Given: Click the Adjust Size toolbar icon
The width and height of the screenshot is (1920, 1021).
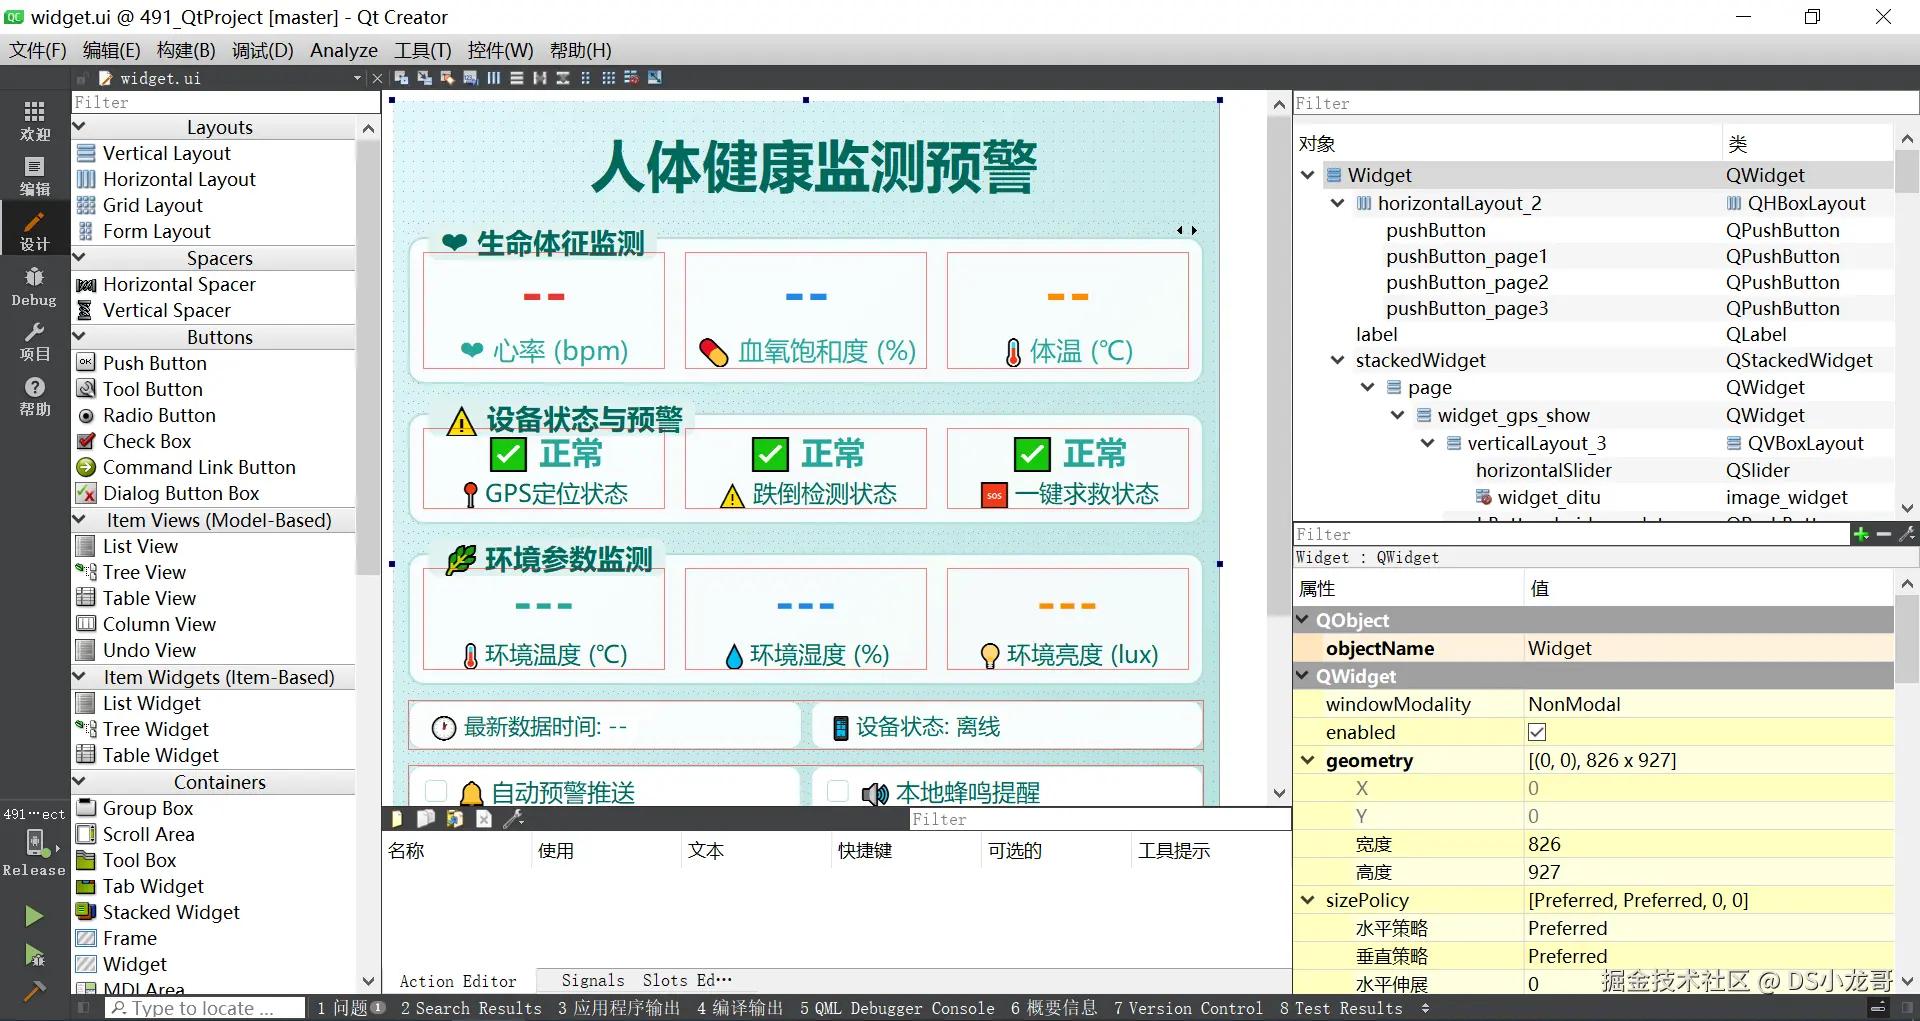Looking at the screenshot, I should pyautogui.click(x=654, y=77).
